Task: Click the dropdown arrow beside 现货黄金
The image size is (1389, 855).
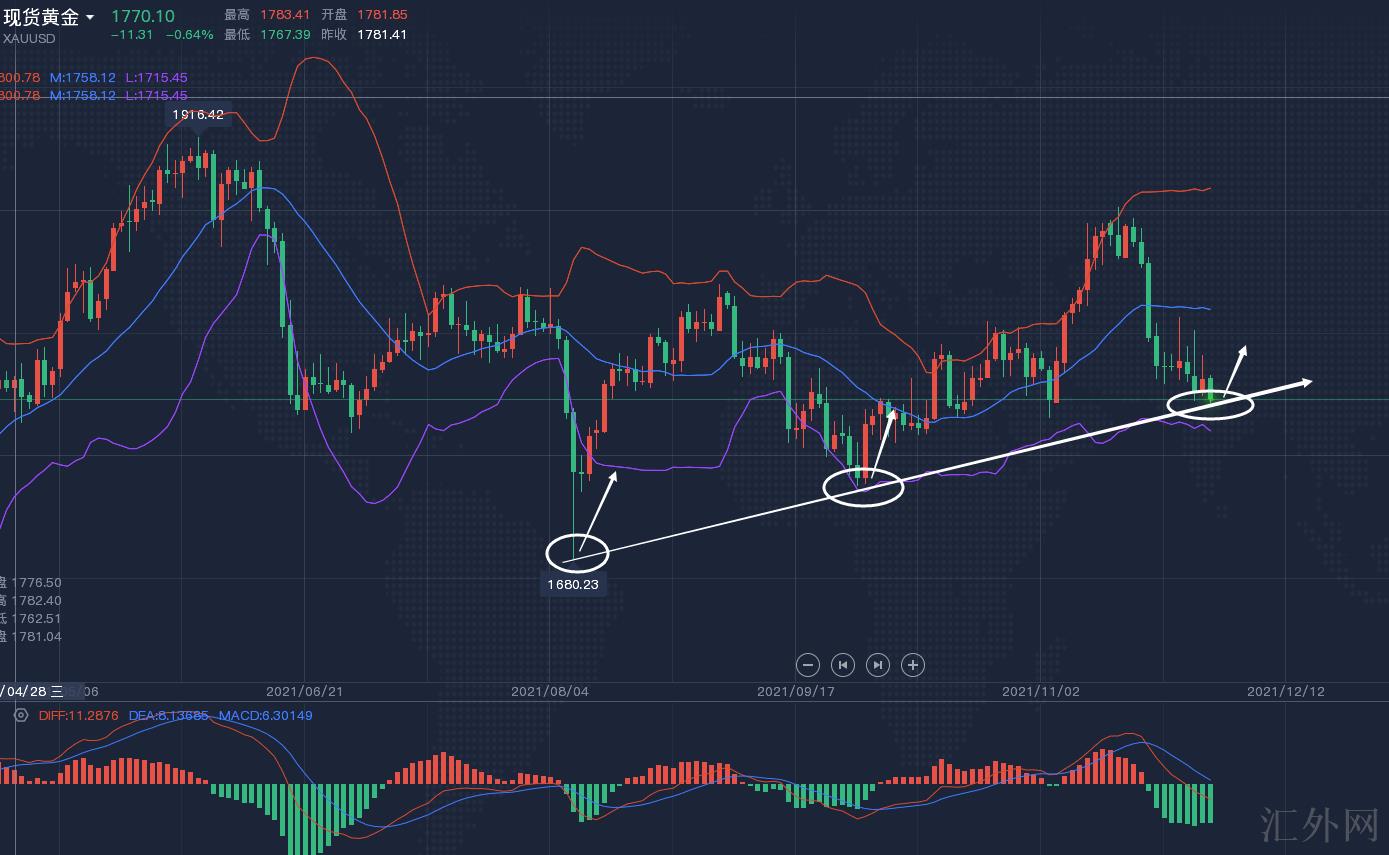Action: point(90,18)
